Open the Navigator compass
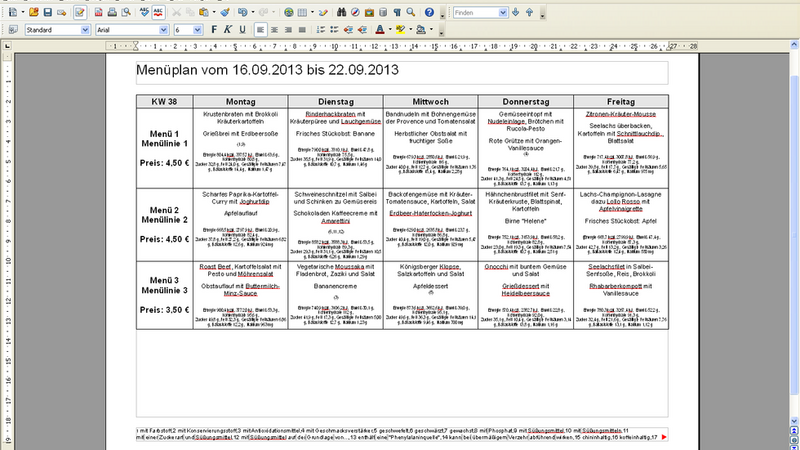This screenshot has width=800, height=450. click(x=355, y=12)
